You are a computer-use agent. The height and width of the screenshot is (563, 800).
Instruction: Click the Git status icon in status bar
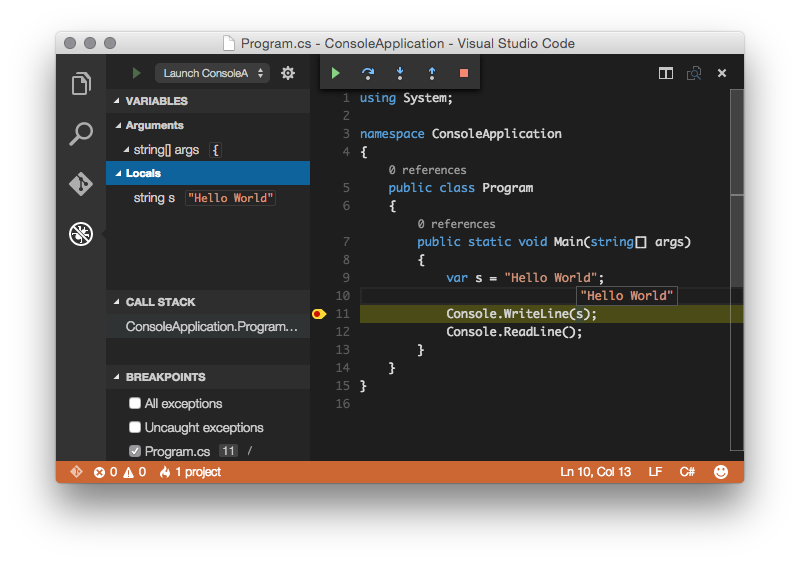point(76,472)
